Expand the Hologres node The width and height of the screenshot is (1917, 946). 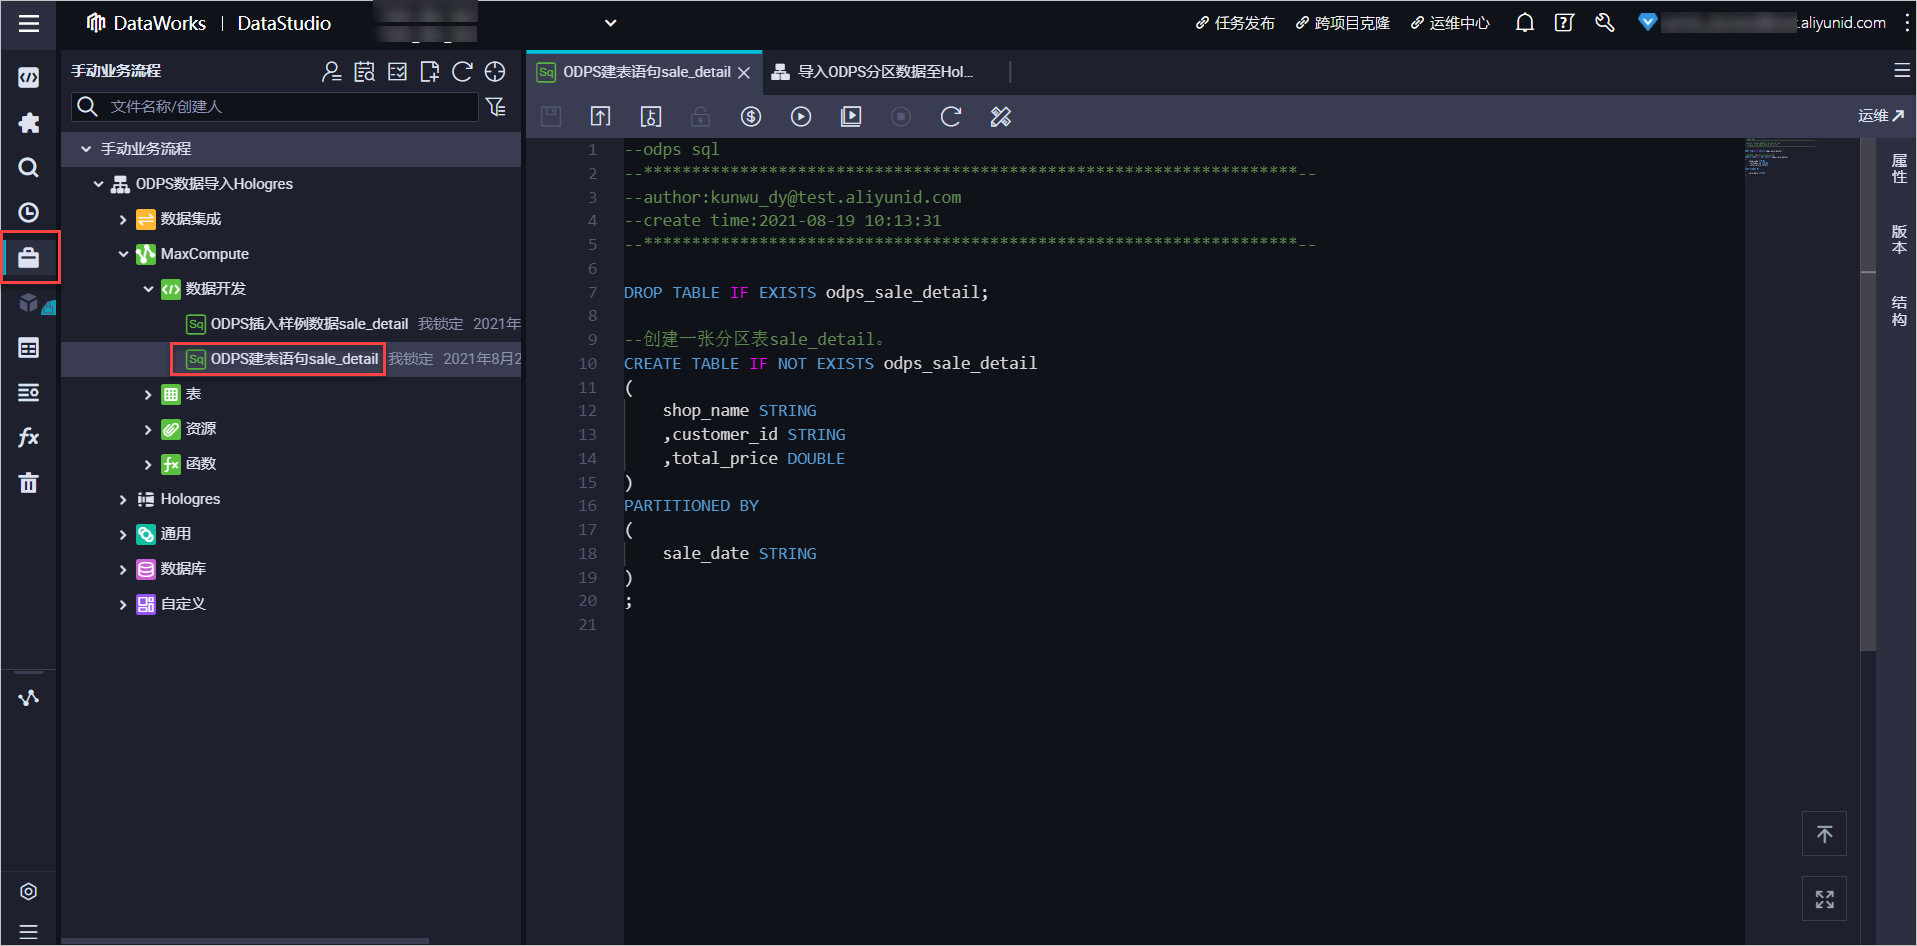tap(123, 499)
